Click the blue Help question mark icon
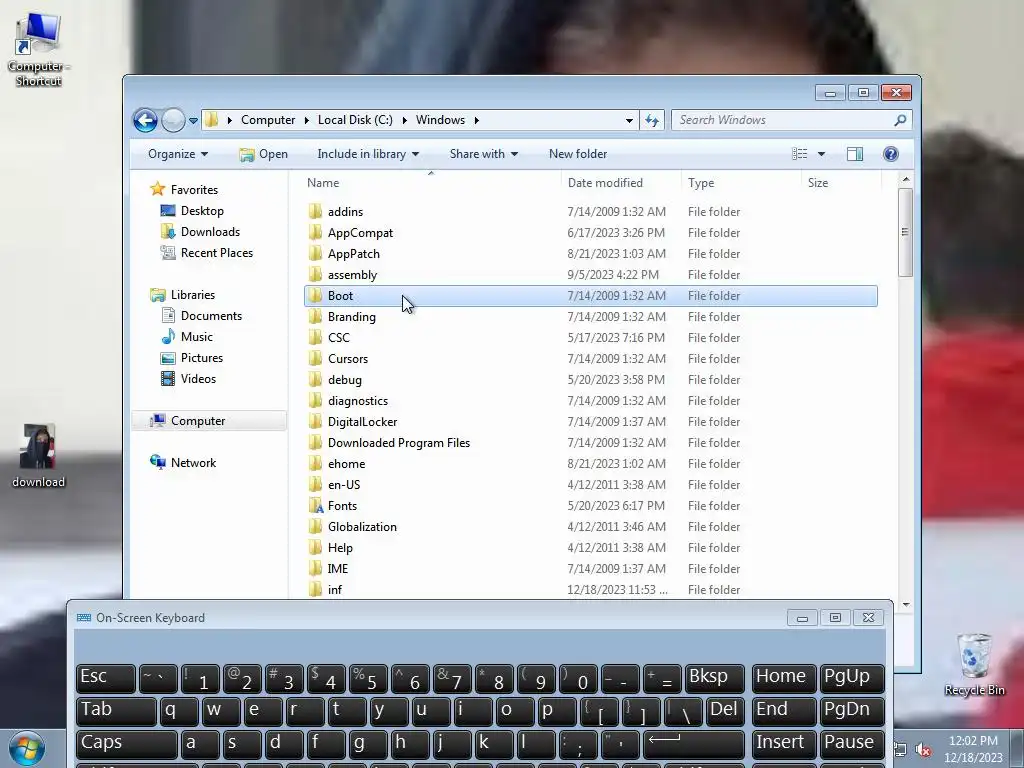Image resolution: width=1024 pixels, height=768 pixels. (891, 154)
